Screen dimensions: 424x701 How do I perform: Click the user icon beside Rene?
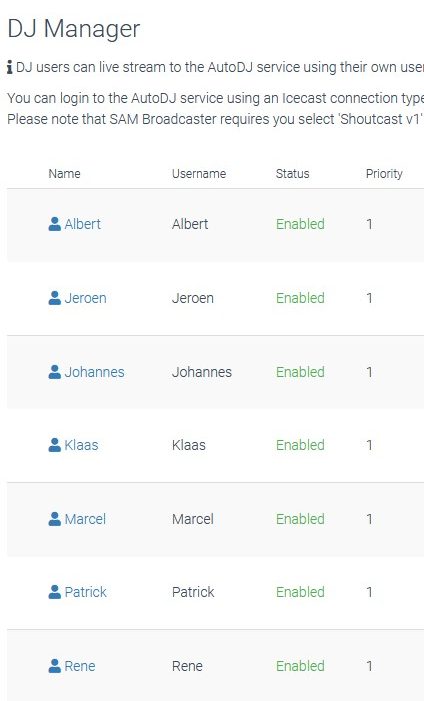(55, 666)
